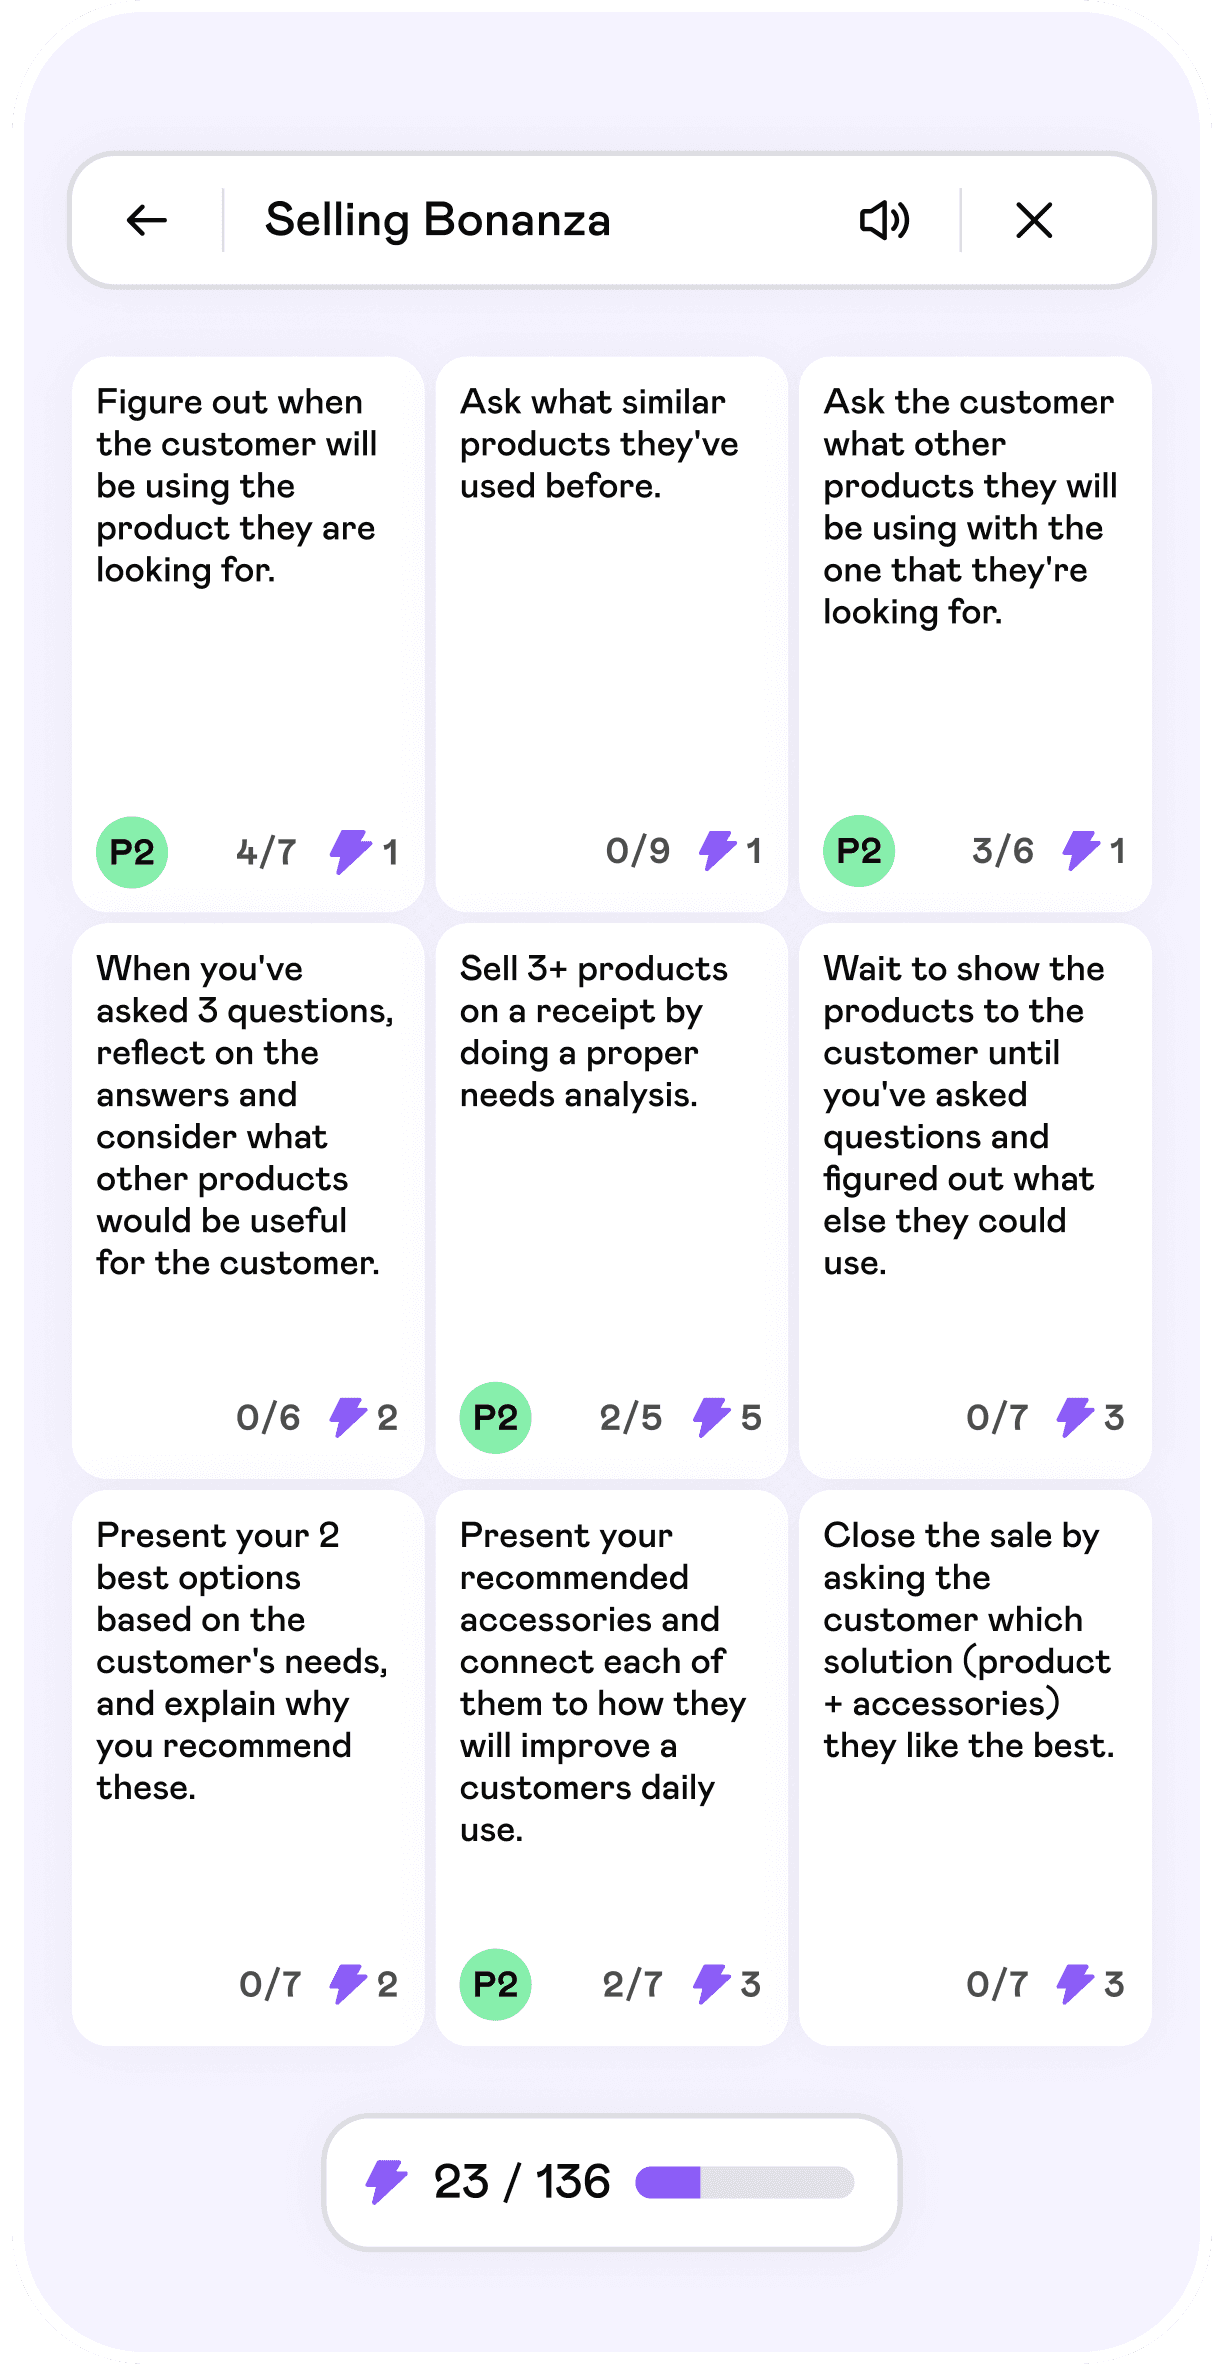Open 'Ask what similar products' card
Image resolution: width=1222 pixels, height=2364 pixels.
(612, 600)
